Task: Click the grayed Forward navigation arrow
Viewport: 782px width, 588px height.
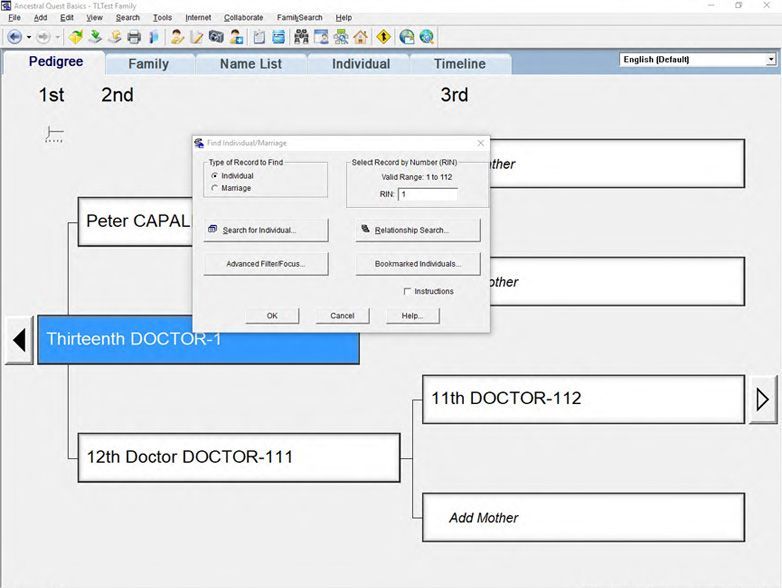Action: coord(43,37)
